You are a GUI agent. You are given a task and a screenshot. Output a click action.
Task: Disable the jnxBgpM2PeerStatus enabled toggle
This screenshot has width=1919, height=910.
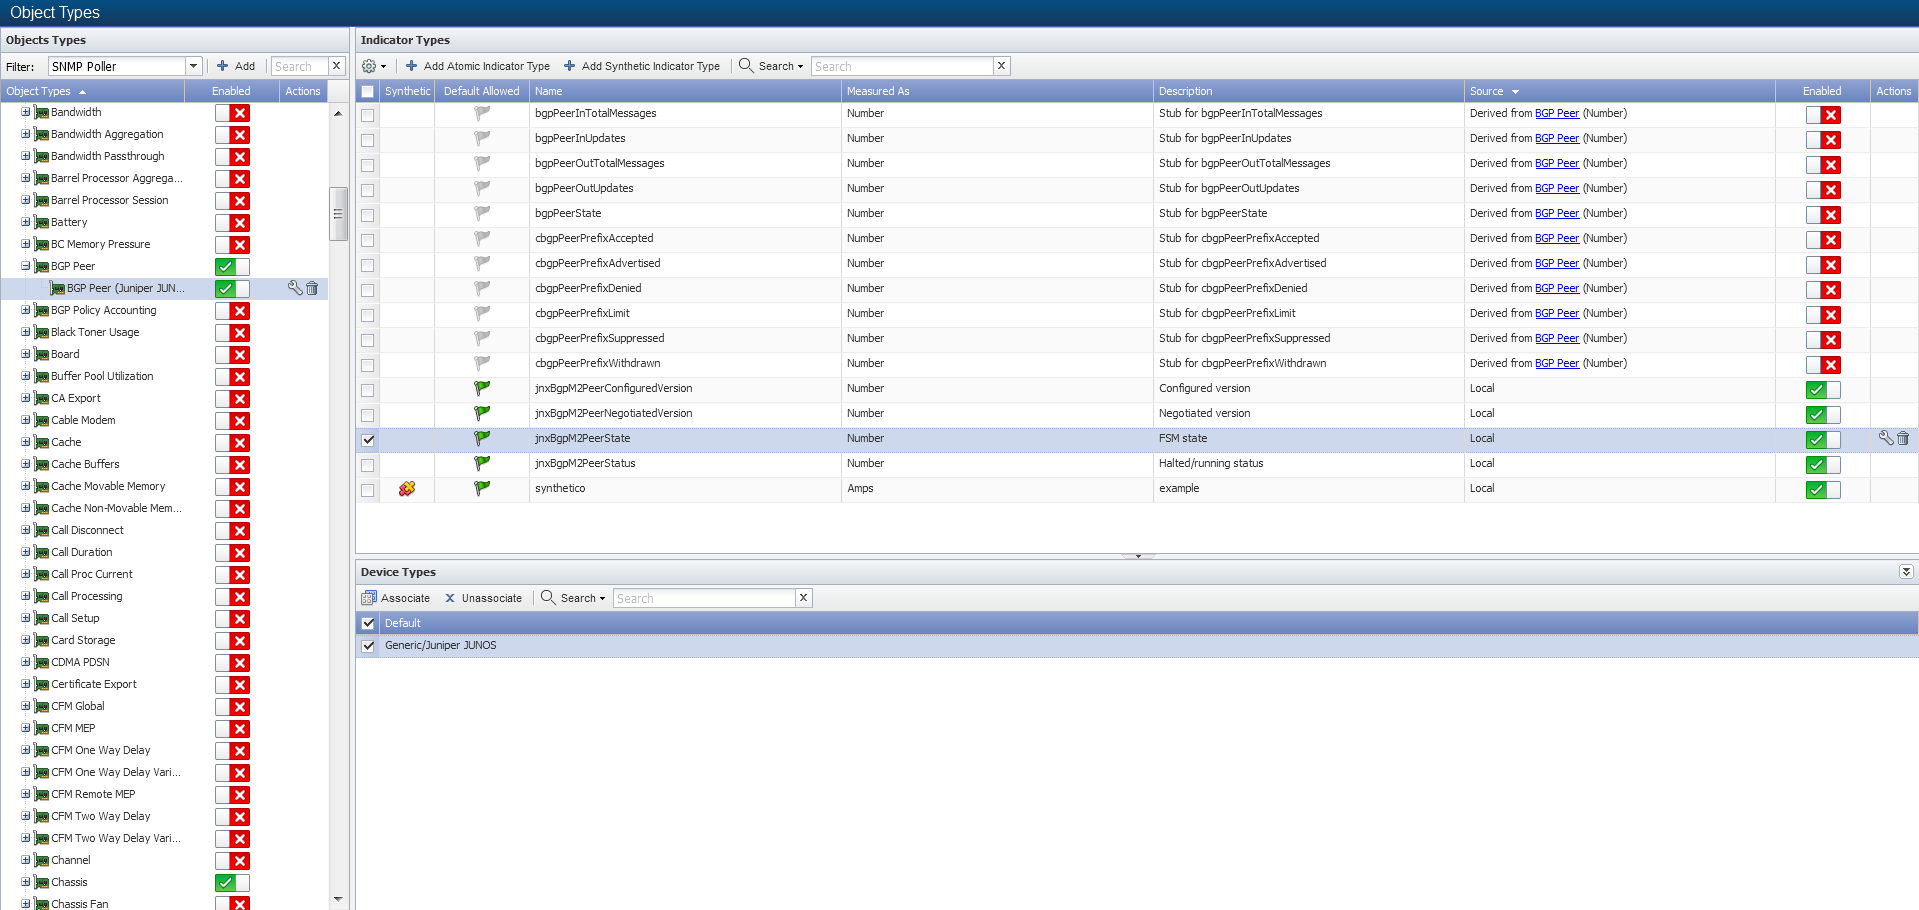point(1823,465)
